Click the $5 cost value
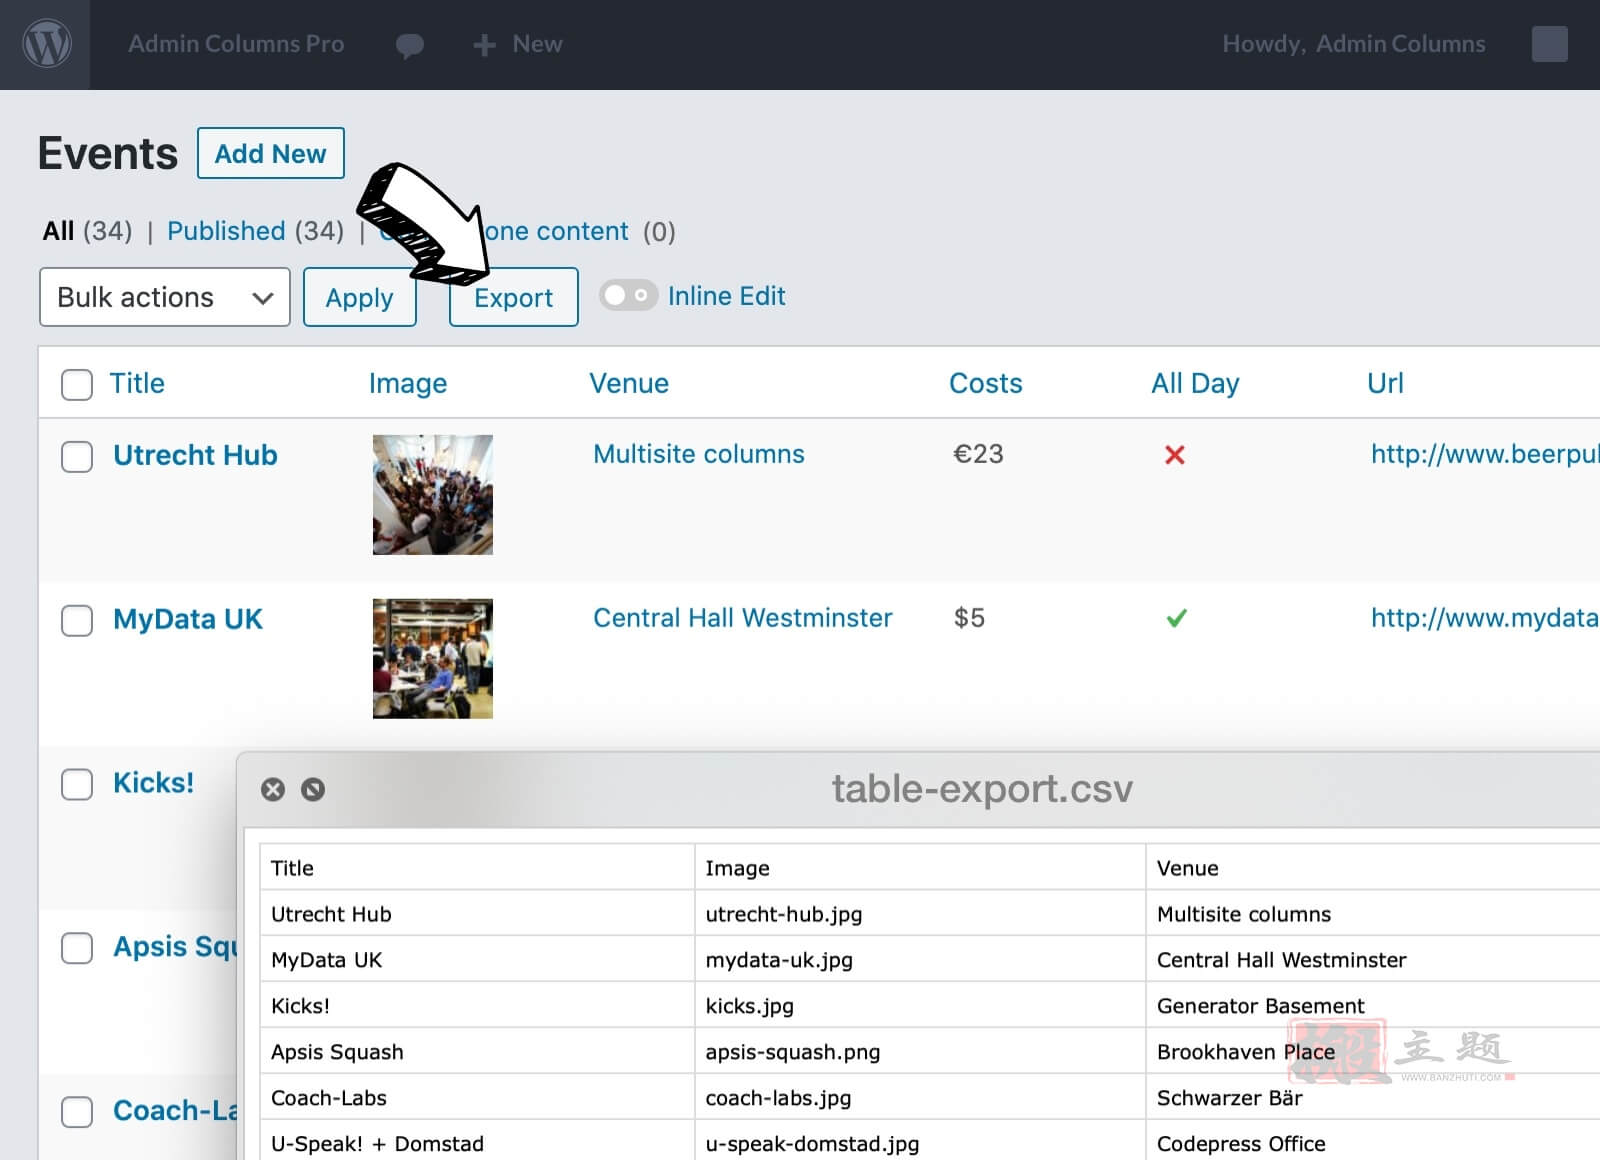Screen dimensions: 1600x1160 point(969,618)
